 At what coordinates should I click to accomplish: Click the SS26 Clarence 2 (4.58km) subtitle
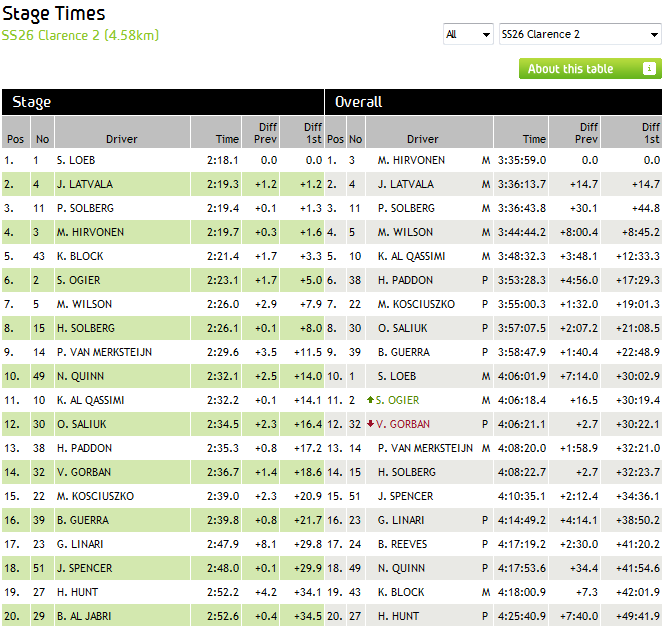point(80,35)
